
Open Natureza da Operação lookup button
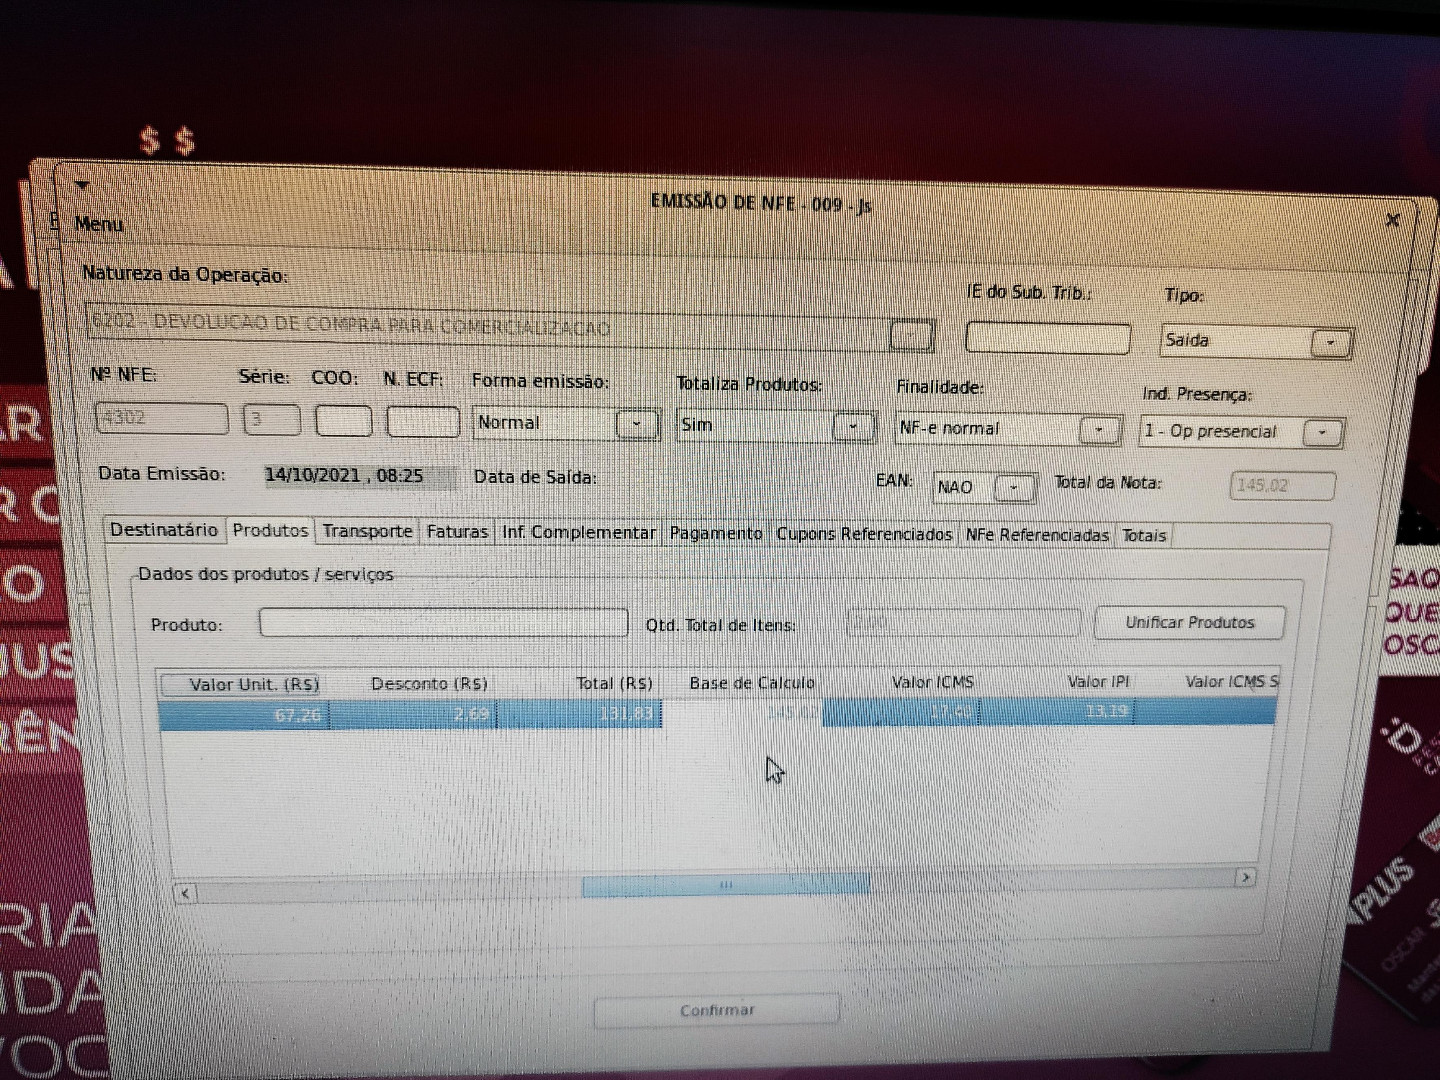click(x=911, y=336)
